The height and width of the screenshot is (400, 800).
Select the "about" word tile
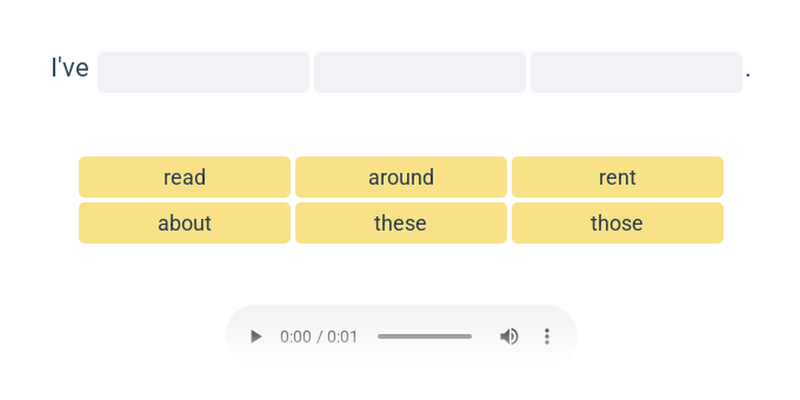click(x=185, y=223)
